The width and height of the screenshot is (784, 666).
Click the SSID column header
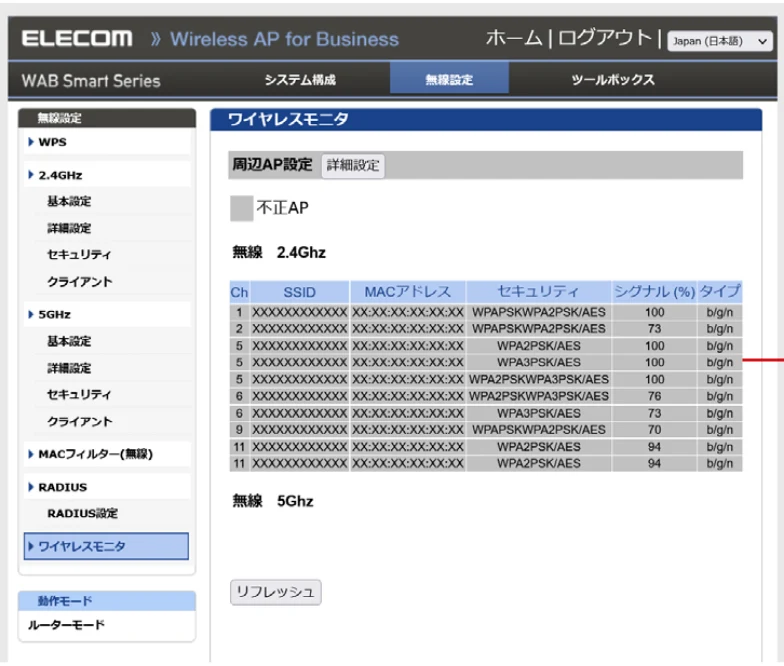click(300, 292)
